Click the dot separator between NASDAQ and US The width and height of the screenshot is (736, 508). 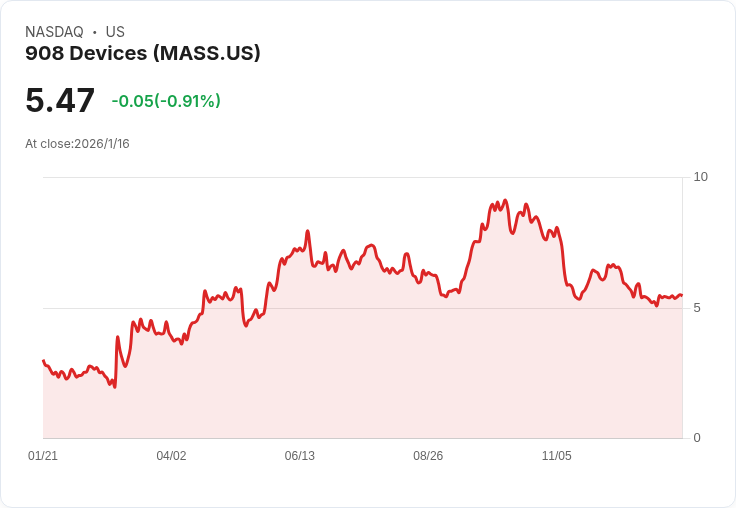[94, 32]
